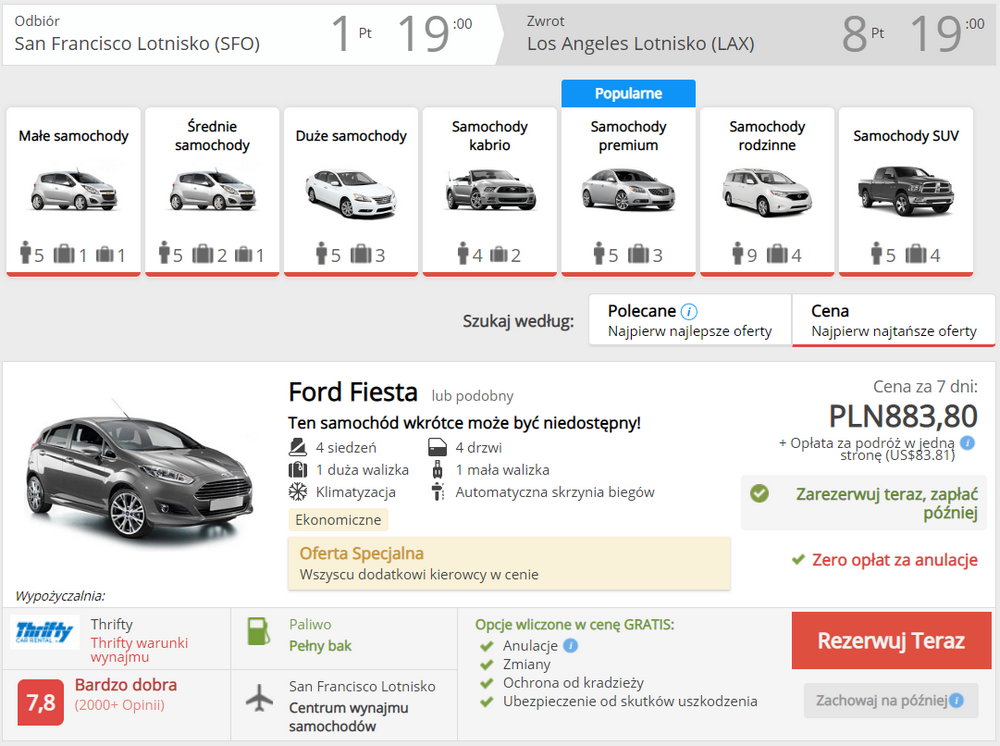Open Thrifty warunki wynajmu link

pos(139,650)
